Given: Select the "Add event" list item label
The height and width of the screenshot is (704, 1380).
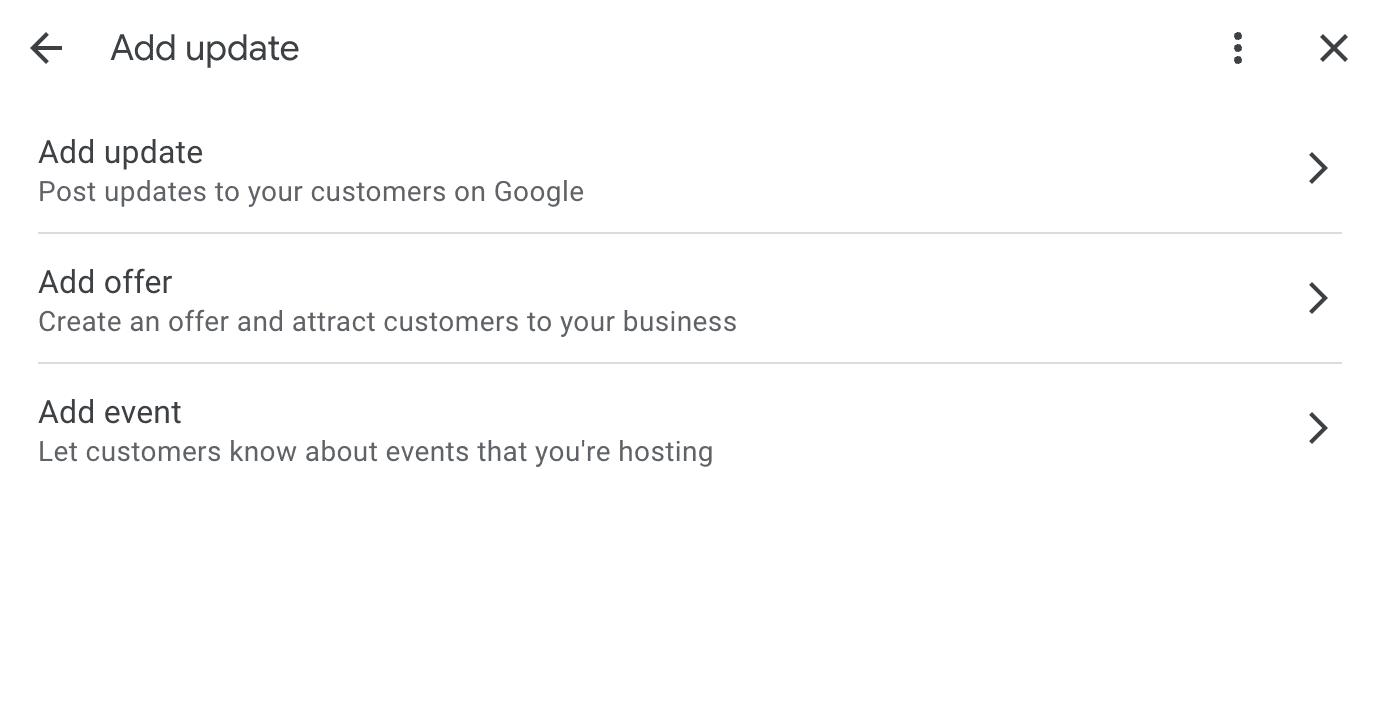Looking at the screenshot, I should 110,412.
